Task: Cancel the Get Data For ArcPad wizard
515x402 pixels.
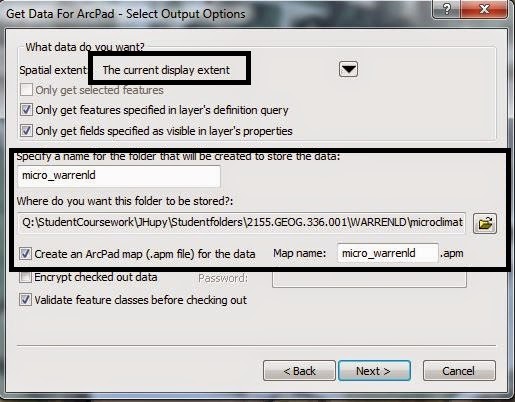Action: click(459, 371)
